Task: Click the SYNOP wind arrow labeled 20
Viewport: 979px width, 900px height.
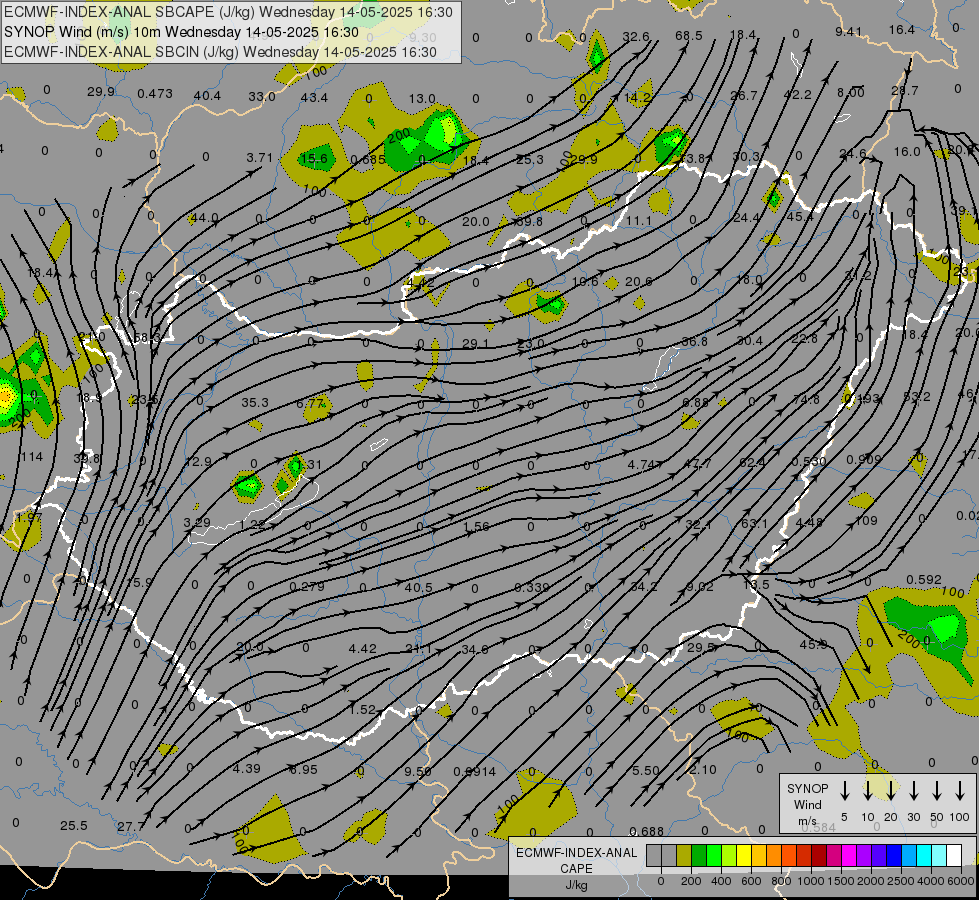Action: [890, 790]
